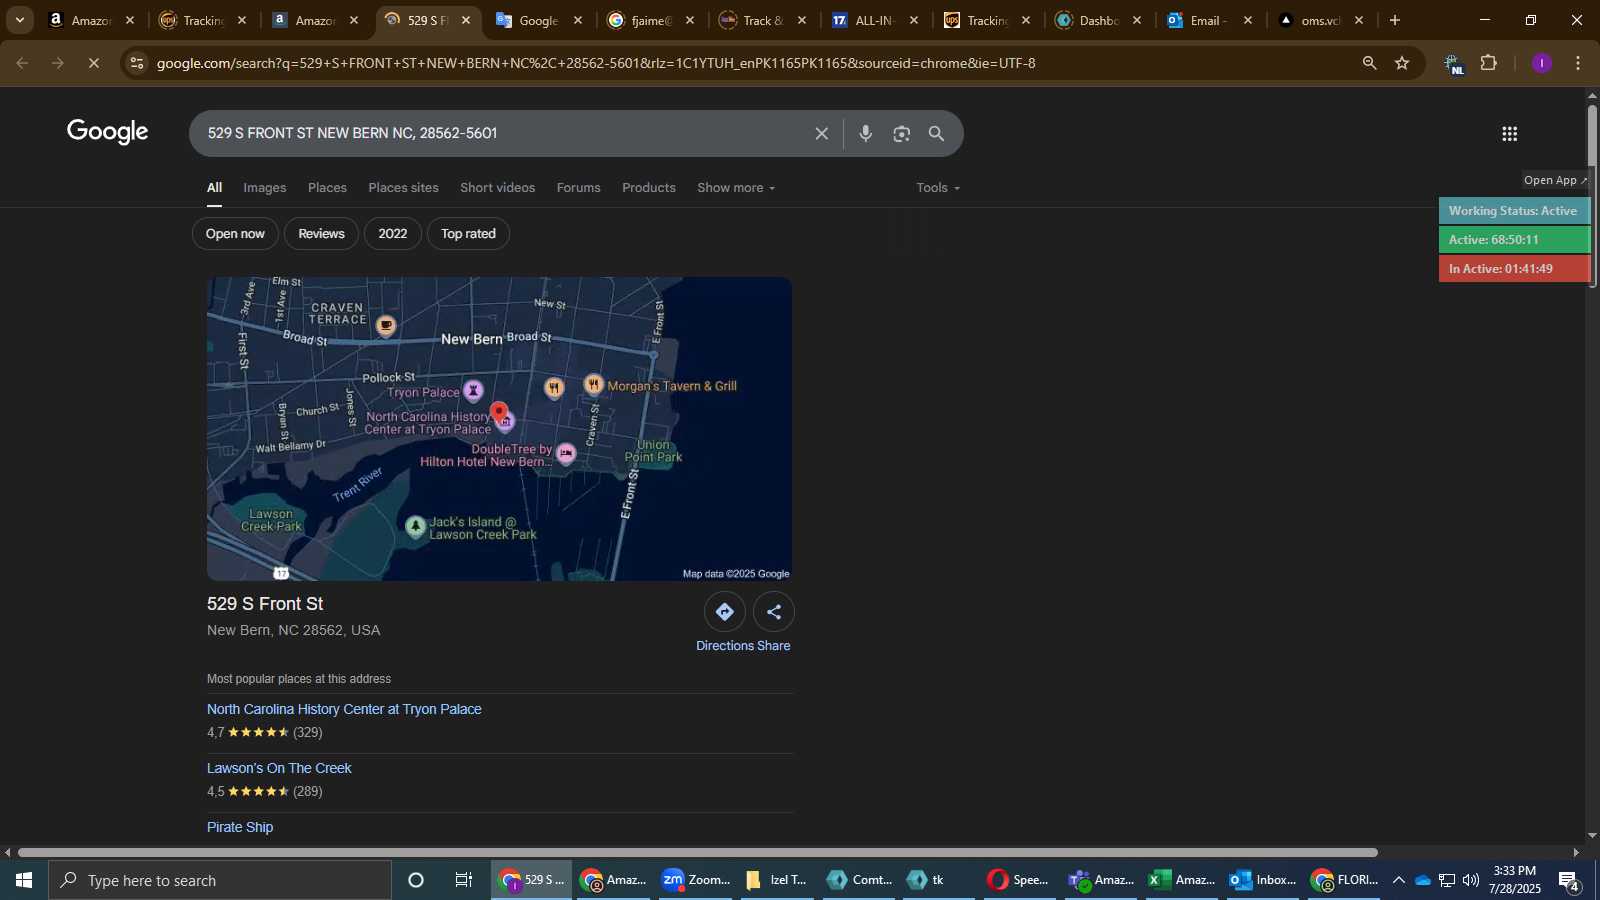Click the magnifier search submit icon
The width and height of the screenshot is (1600, 900).
click(x=937, y=134)
